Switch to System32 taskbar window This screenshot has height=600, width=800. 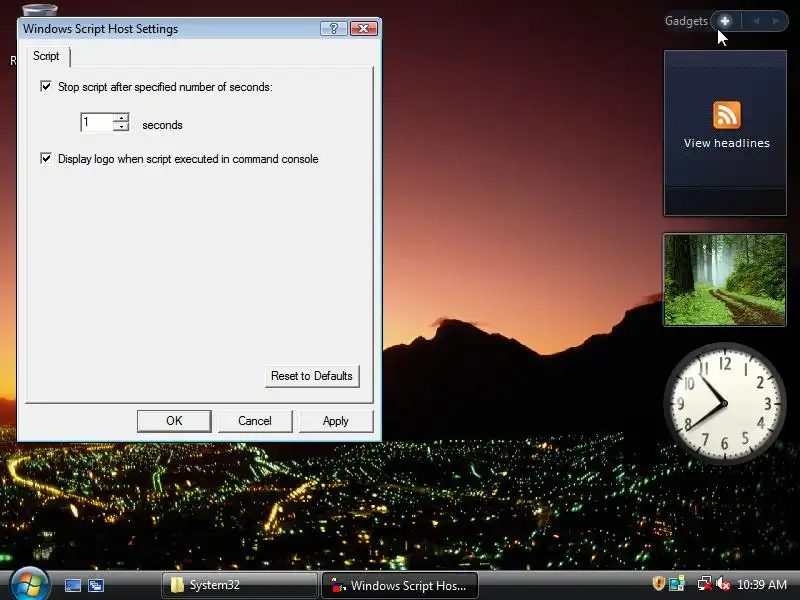240,585
